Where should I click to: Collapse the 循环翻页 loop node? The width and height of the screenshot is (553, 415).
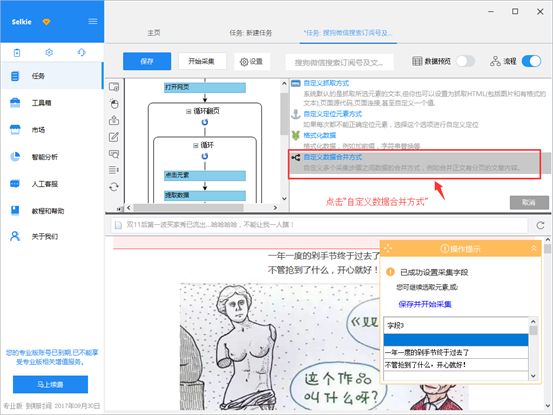[x=188, y=111]
